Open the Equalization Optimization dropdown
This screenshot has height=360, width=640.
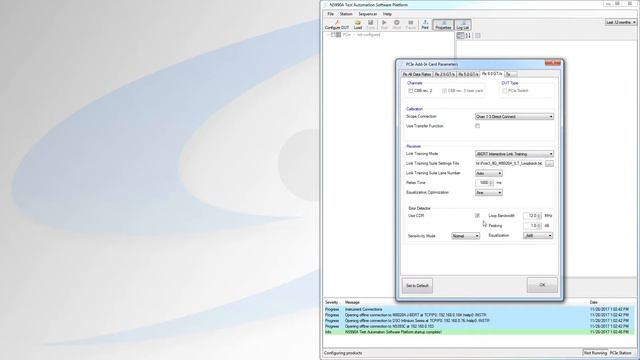click(x=489, y=193)
